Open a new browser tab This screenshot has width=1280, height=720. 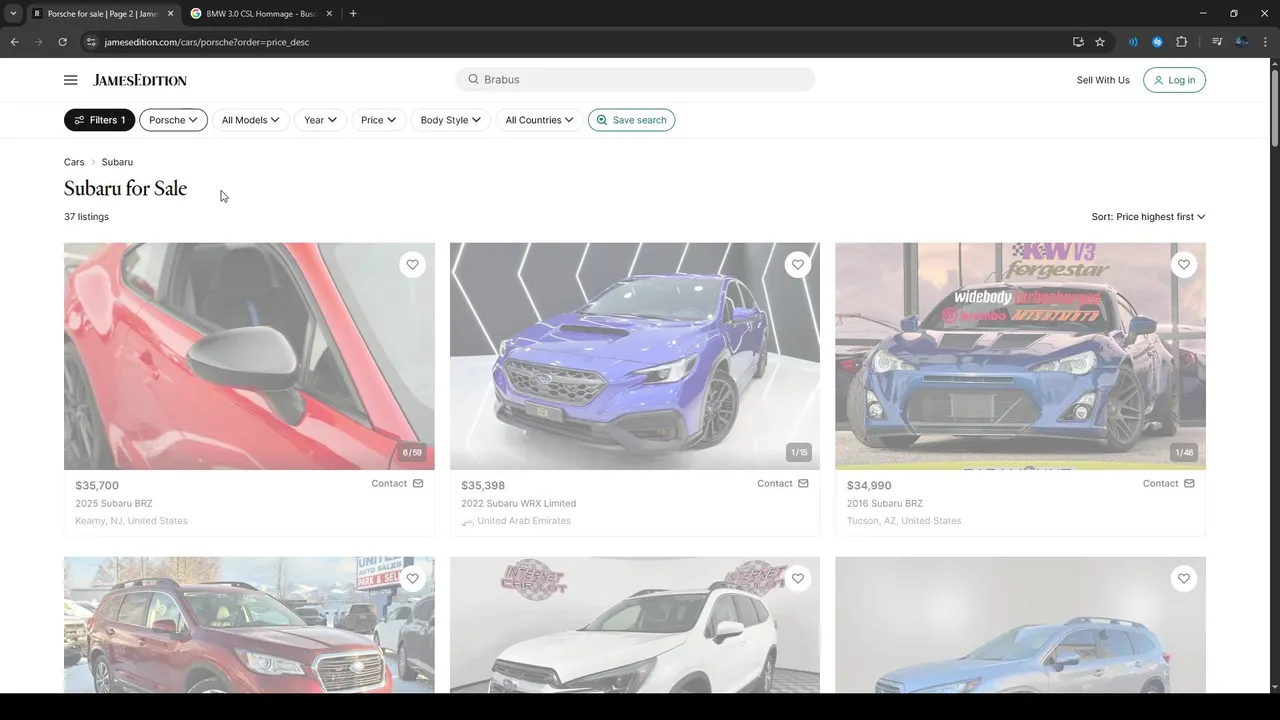point(353,14)
